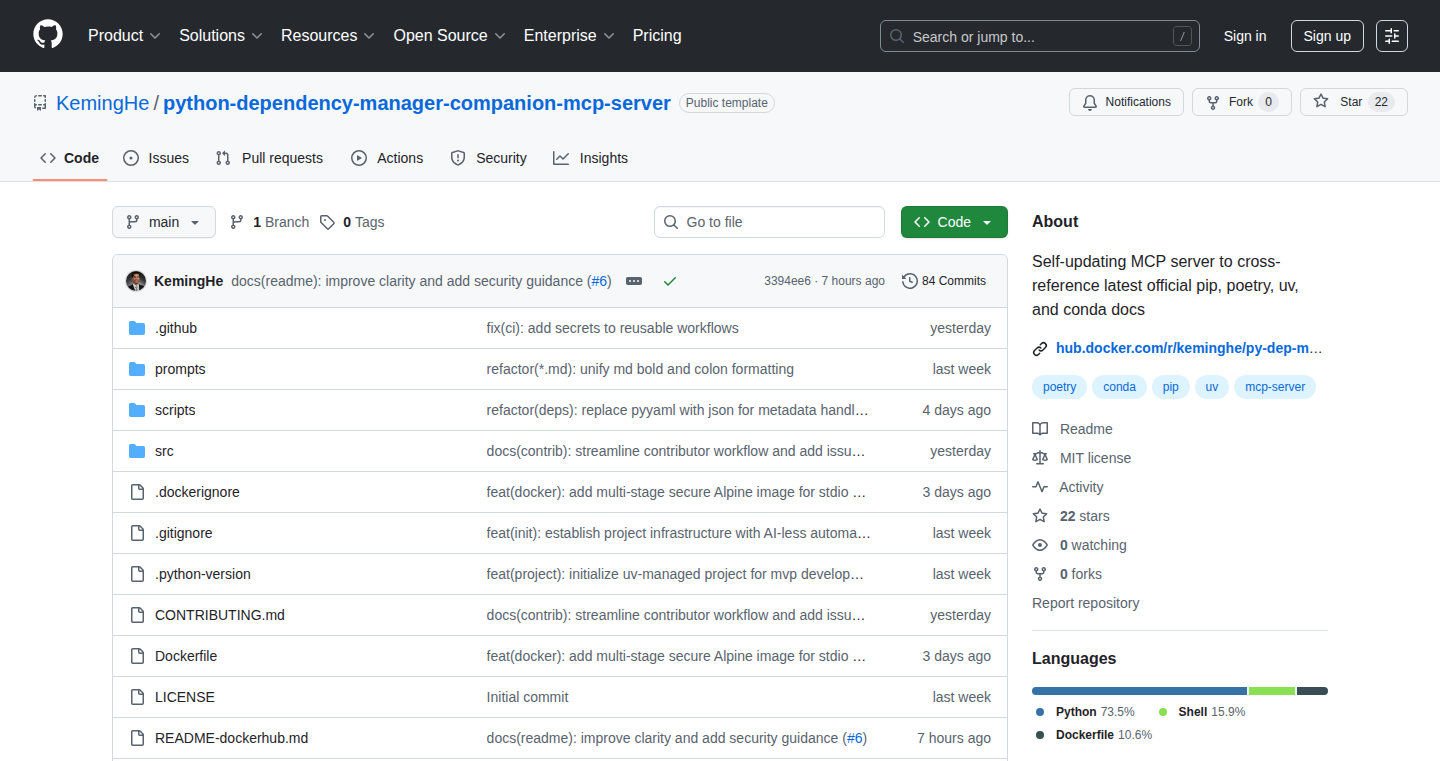Image resolution: width=1440 pixels, height=761 pixels.
Task: Switch to the Insights tab
Action: pos(591,158)
